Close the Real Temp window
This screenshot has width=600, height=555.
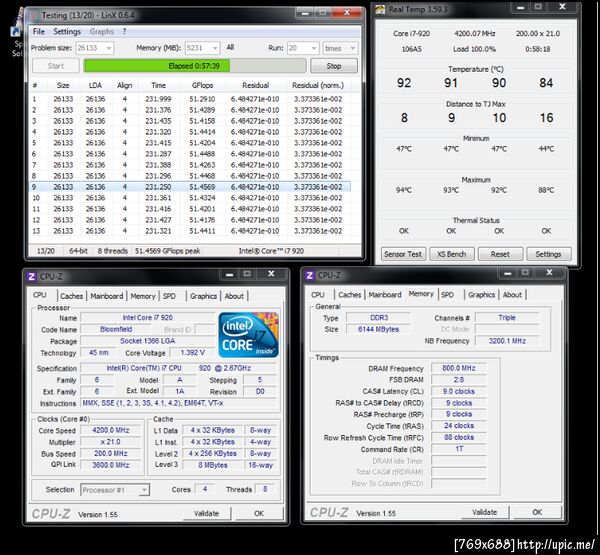pos(562,7)
